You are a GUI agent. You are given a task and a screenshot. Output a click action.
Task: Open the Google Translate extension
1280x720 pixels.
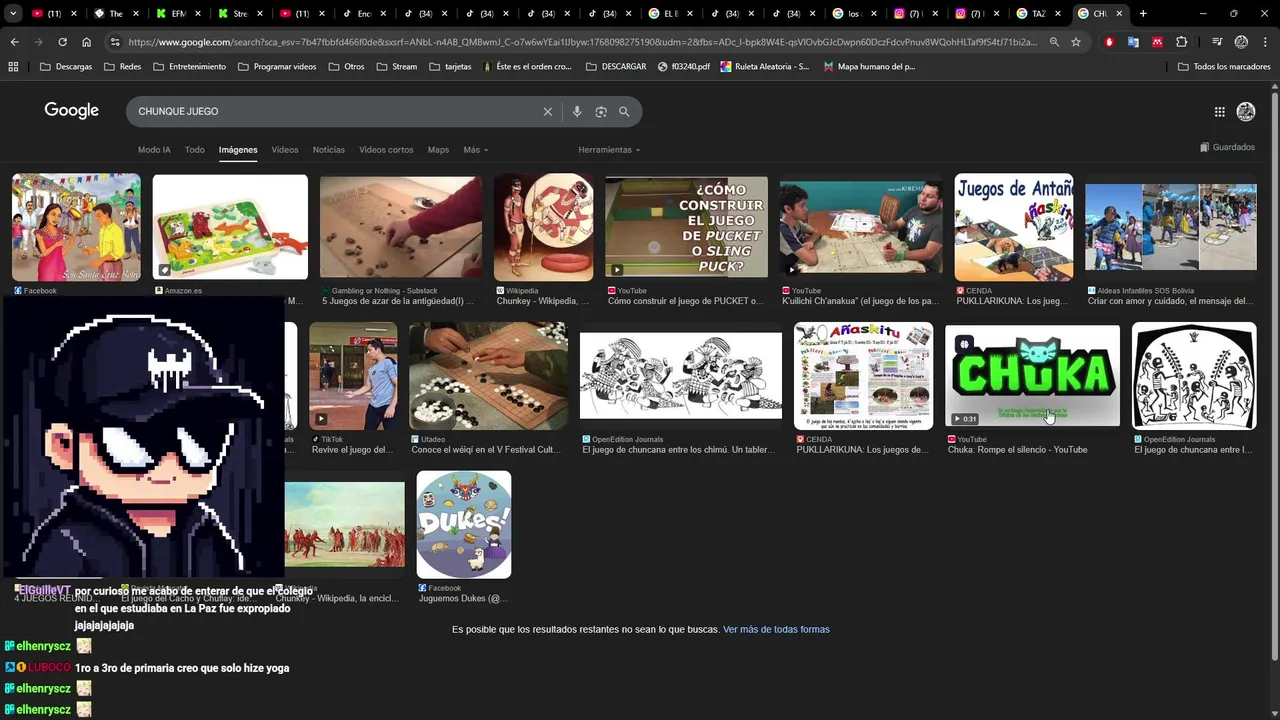tap(1133, 42)
